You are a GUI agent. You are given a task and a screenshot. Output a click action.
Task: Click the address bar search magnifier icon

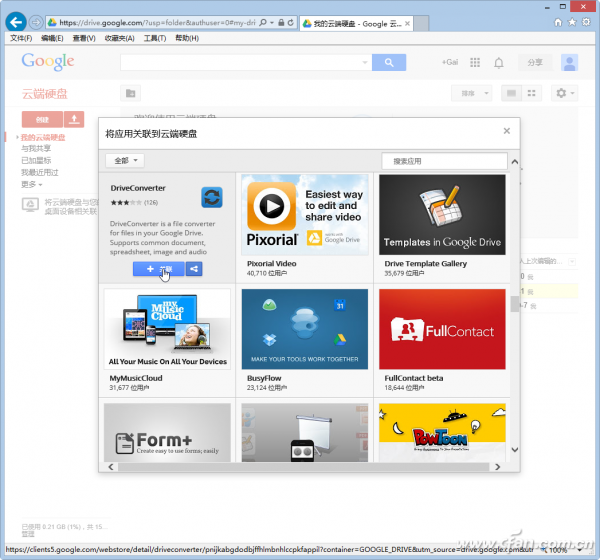[x=262, y=23]
